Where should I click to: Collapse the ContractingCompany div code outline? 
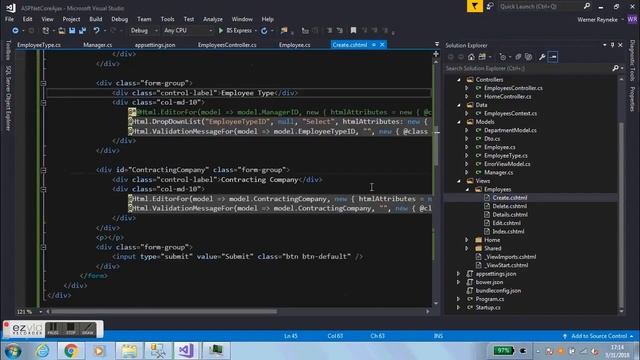coord(44,170)
